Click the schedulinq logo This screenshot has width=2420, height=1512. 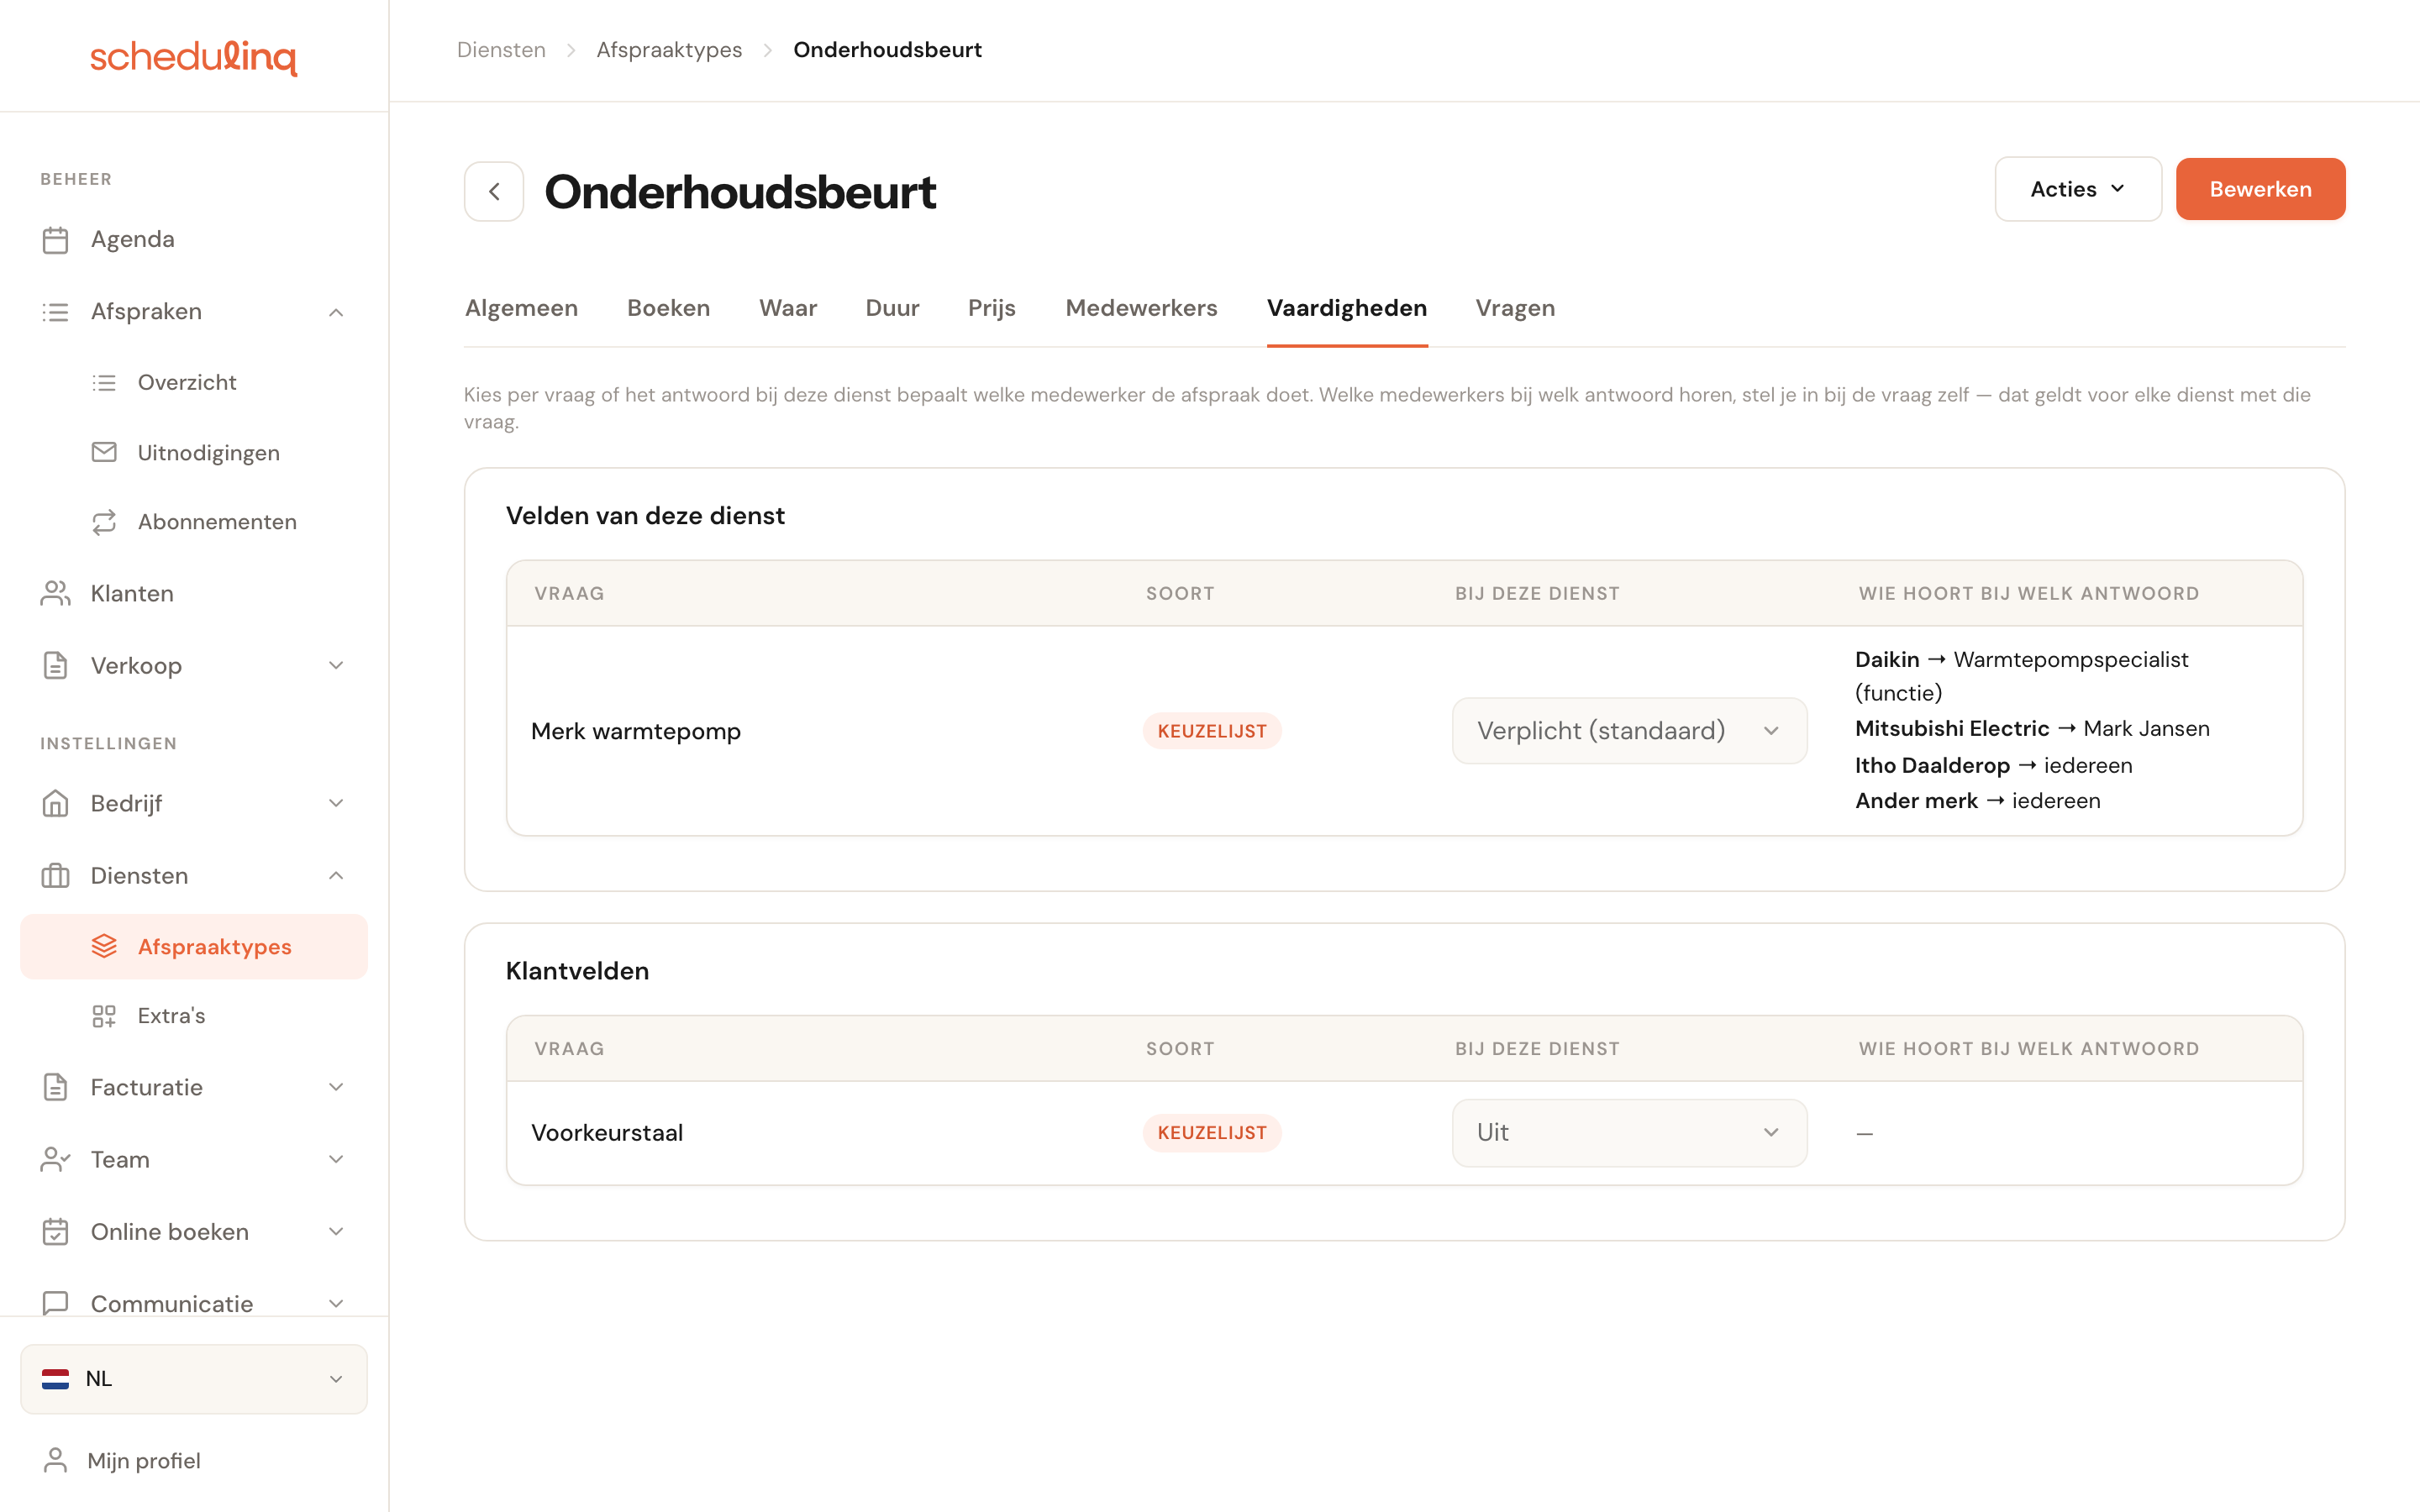(194, 57)
